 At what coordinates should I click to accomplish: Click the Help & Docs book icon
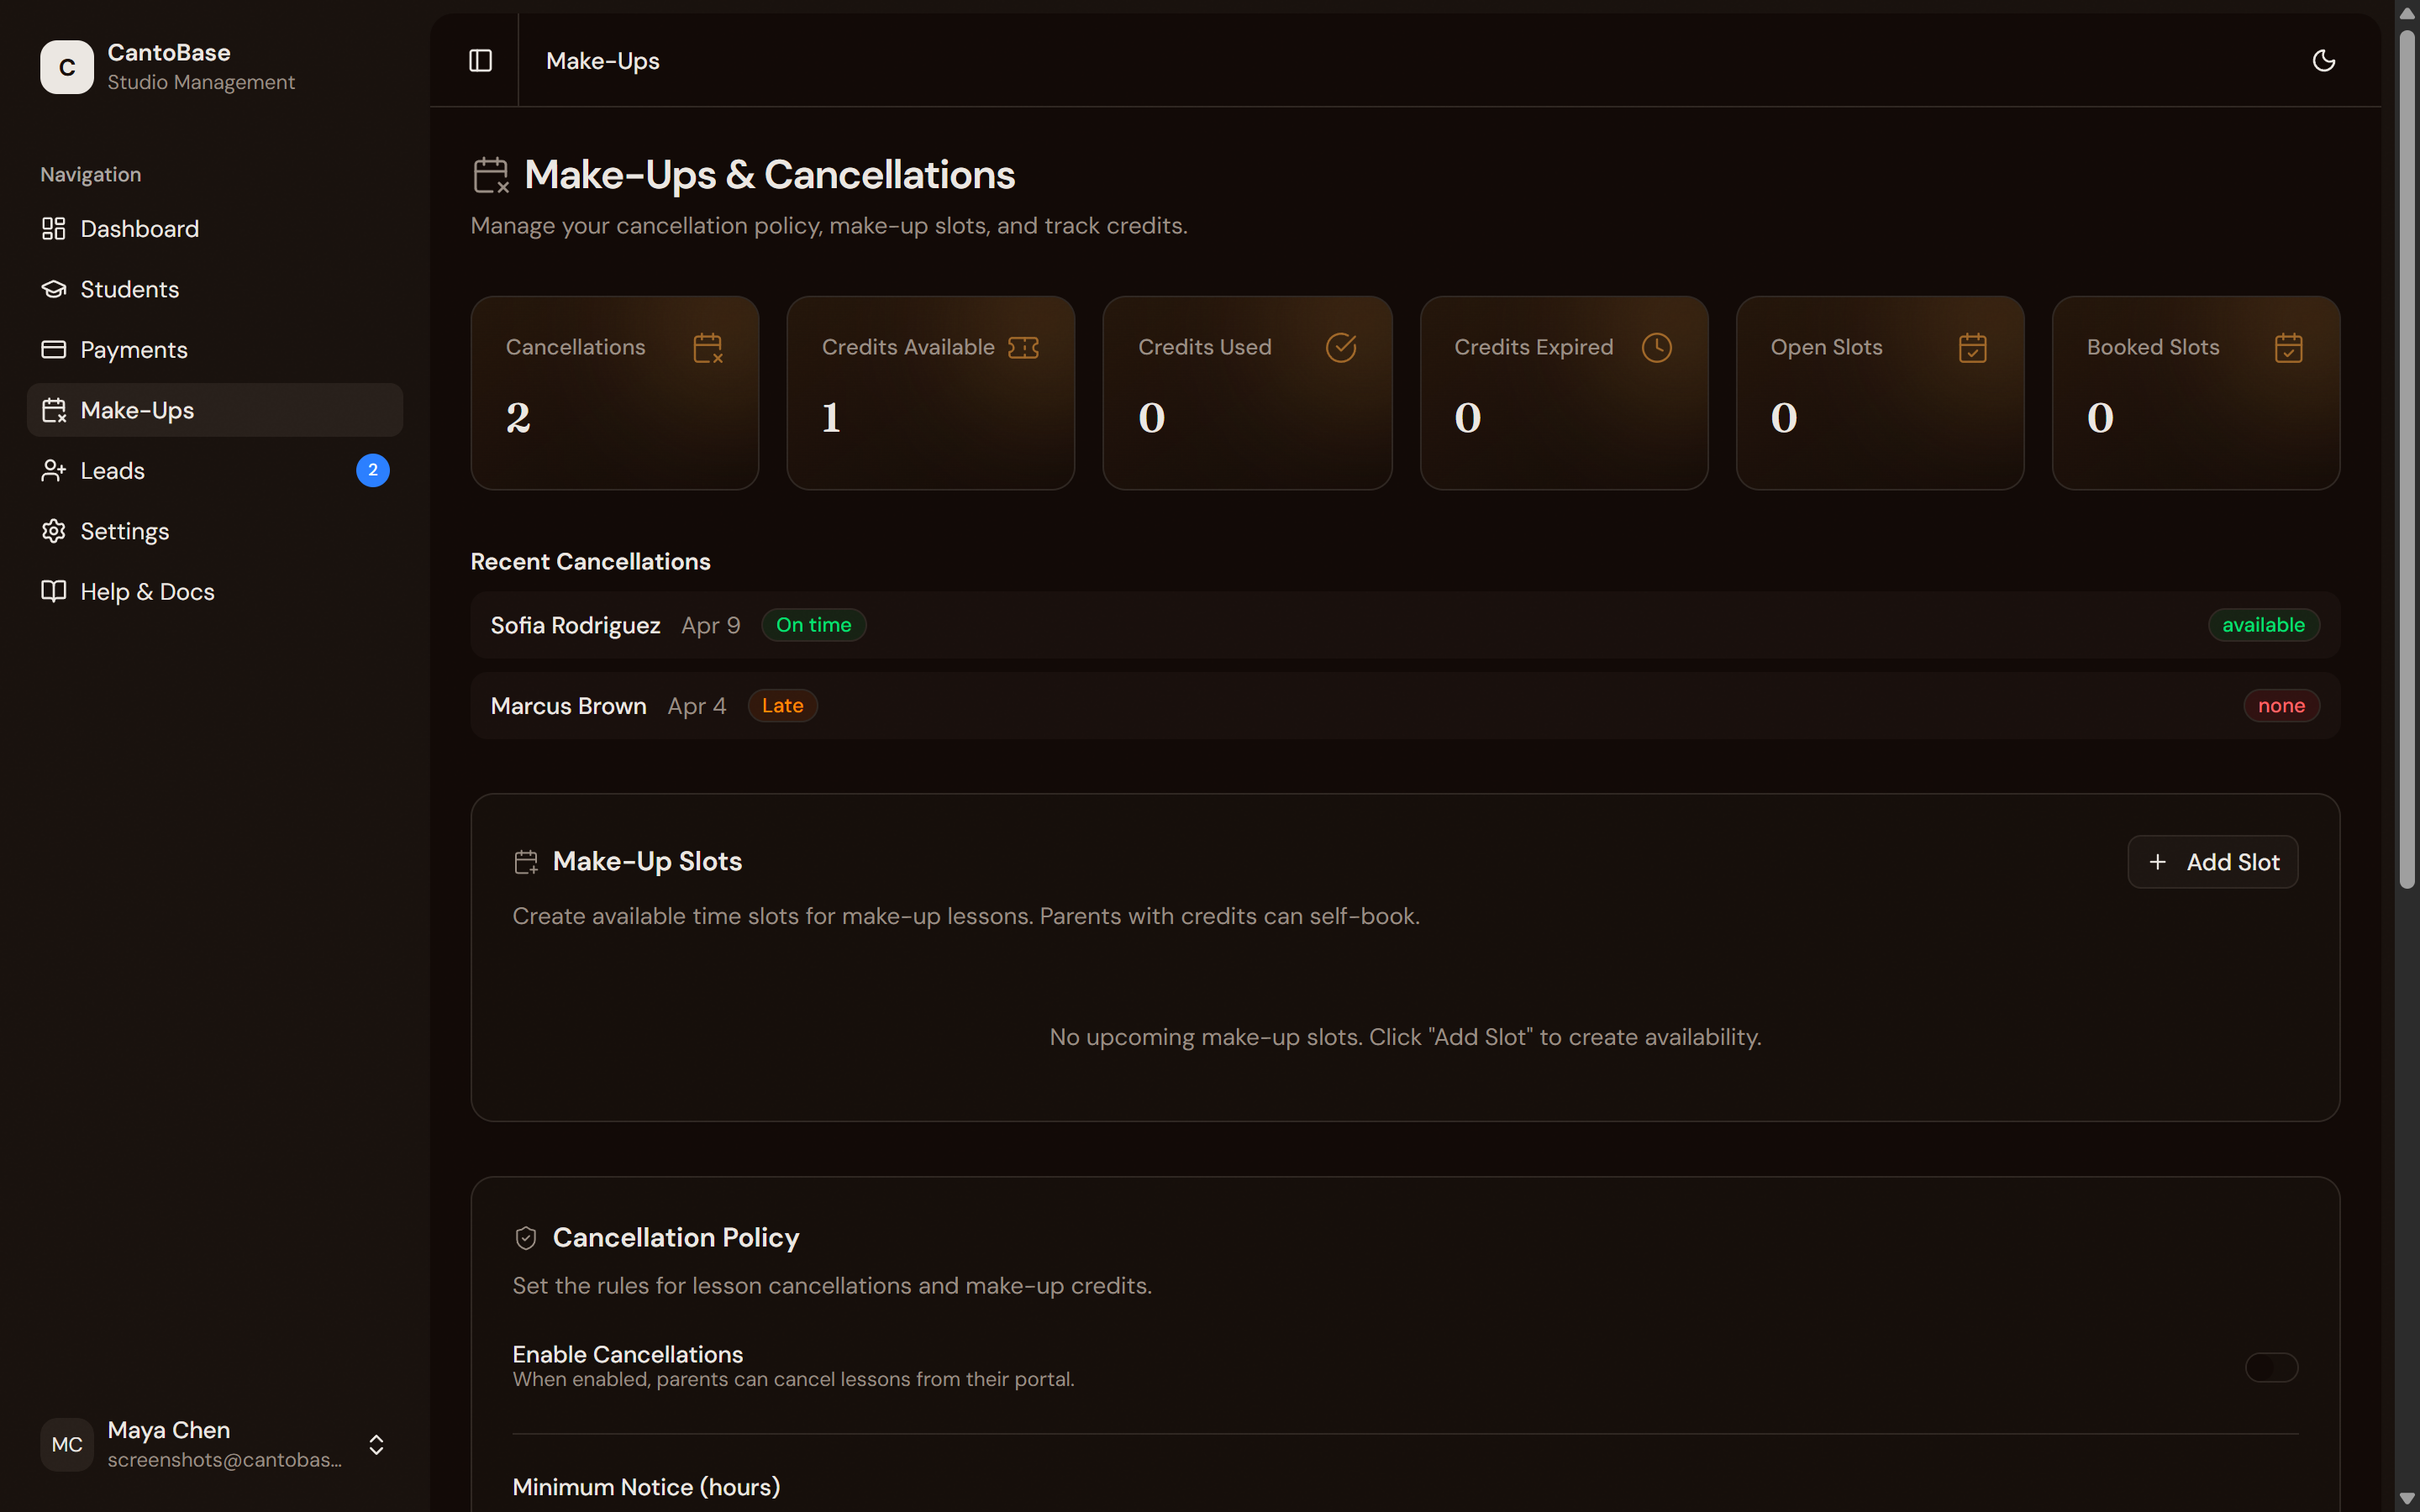coord(54,591)
